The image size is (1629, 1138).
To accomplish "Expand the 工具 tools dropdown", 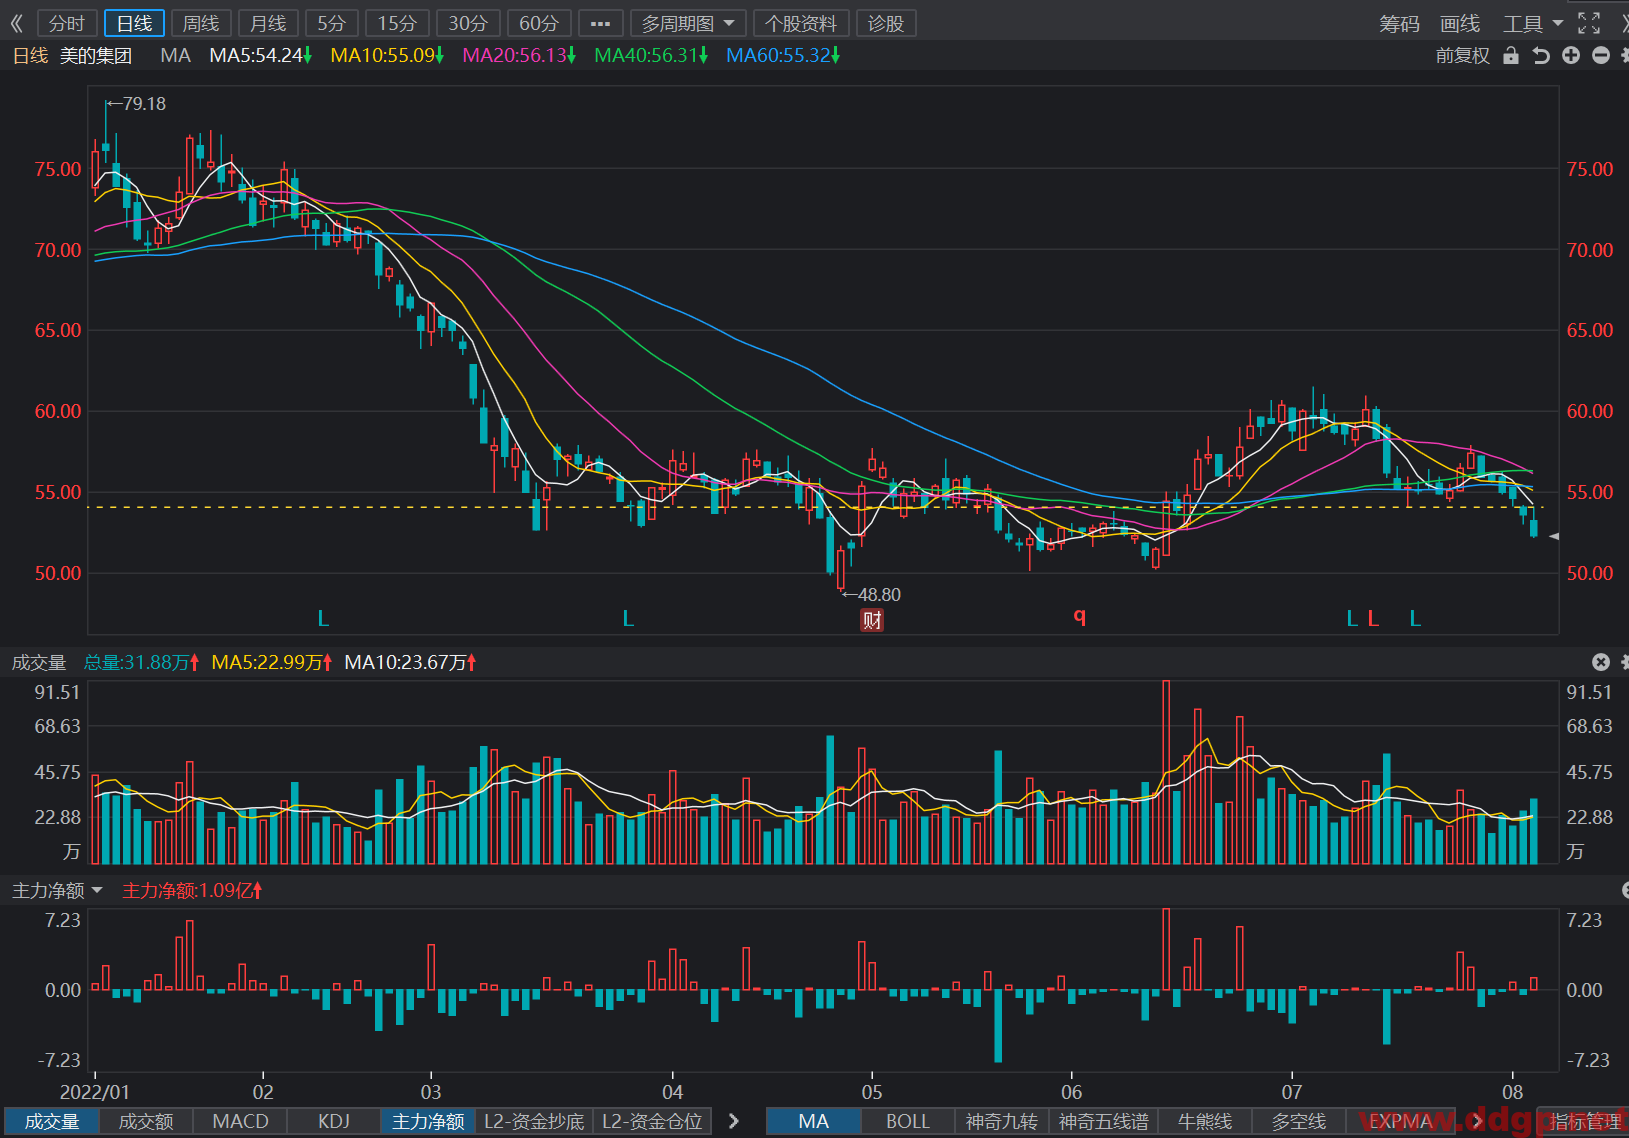I will (x=1532, y=23).
